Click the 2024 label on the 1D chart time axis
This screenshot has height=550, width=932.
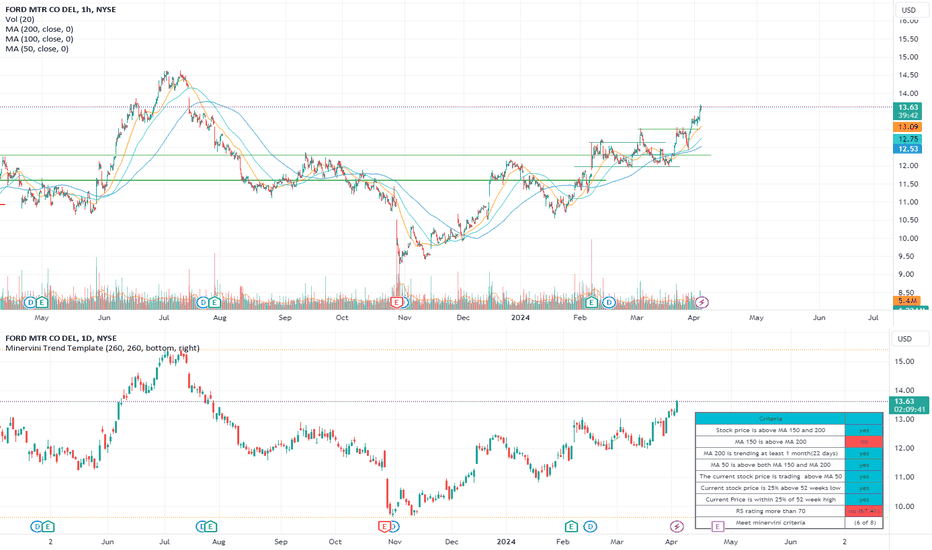[x=506, y=542]
